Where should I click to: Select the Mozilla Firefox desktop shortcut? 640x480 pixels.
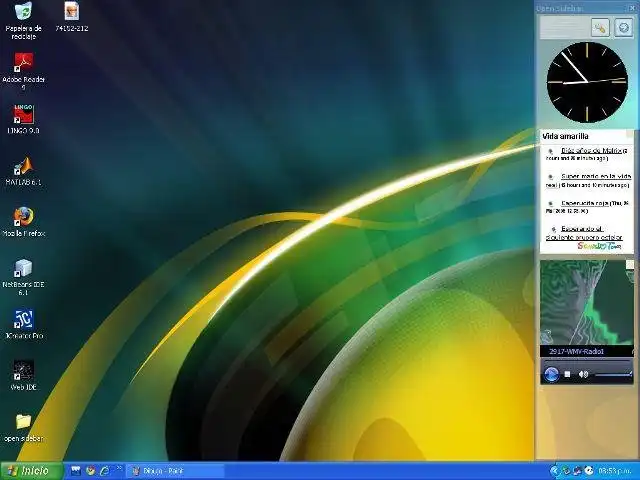point(23,222)
